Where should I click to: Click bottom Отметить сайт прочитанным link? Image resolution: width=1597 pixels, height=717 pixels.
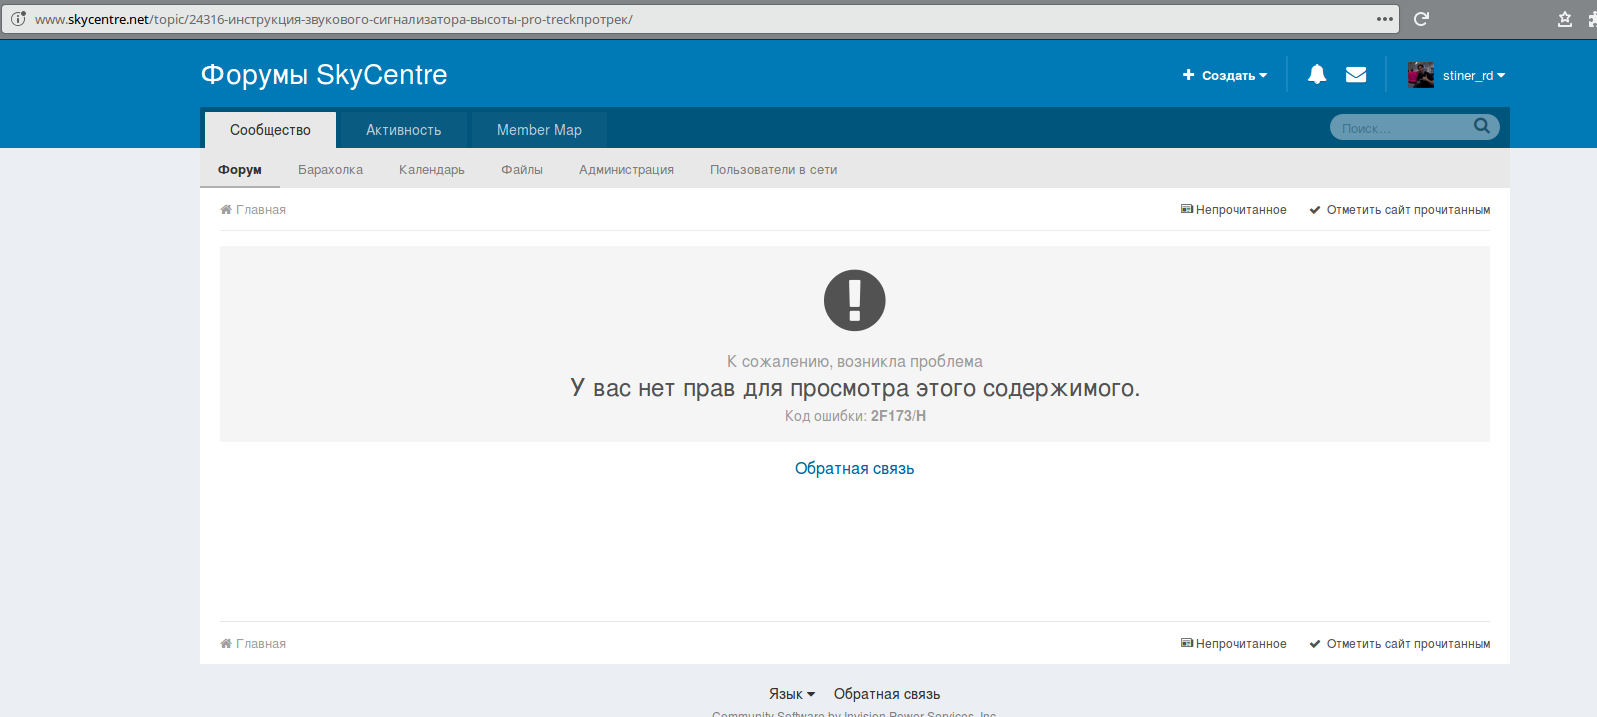coord(1400,644)
